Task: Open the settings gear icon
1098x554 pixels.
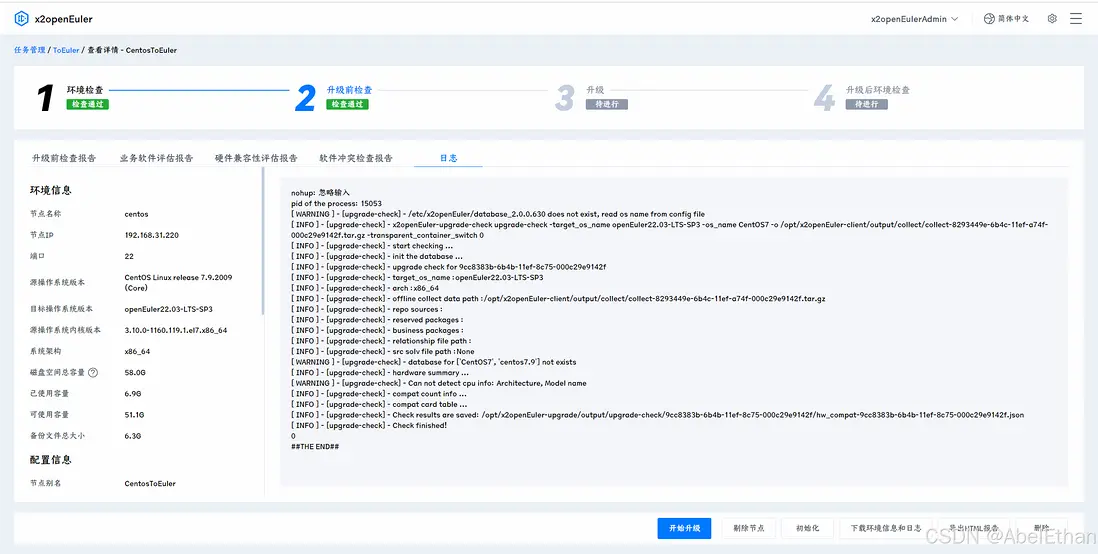Action: [1052, 19]
